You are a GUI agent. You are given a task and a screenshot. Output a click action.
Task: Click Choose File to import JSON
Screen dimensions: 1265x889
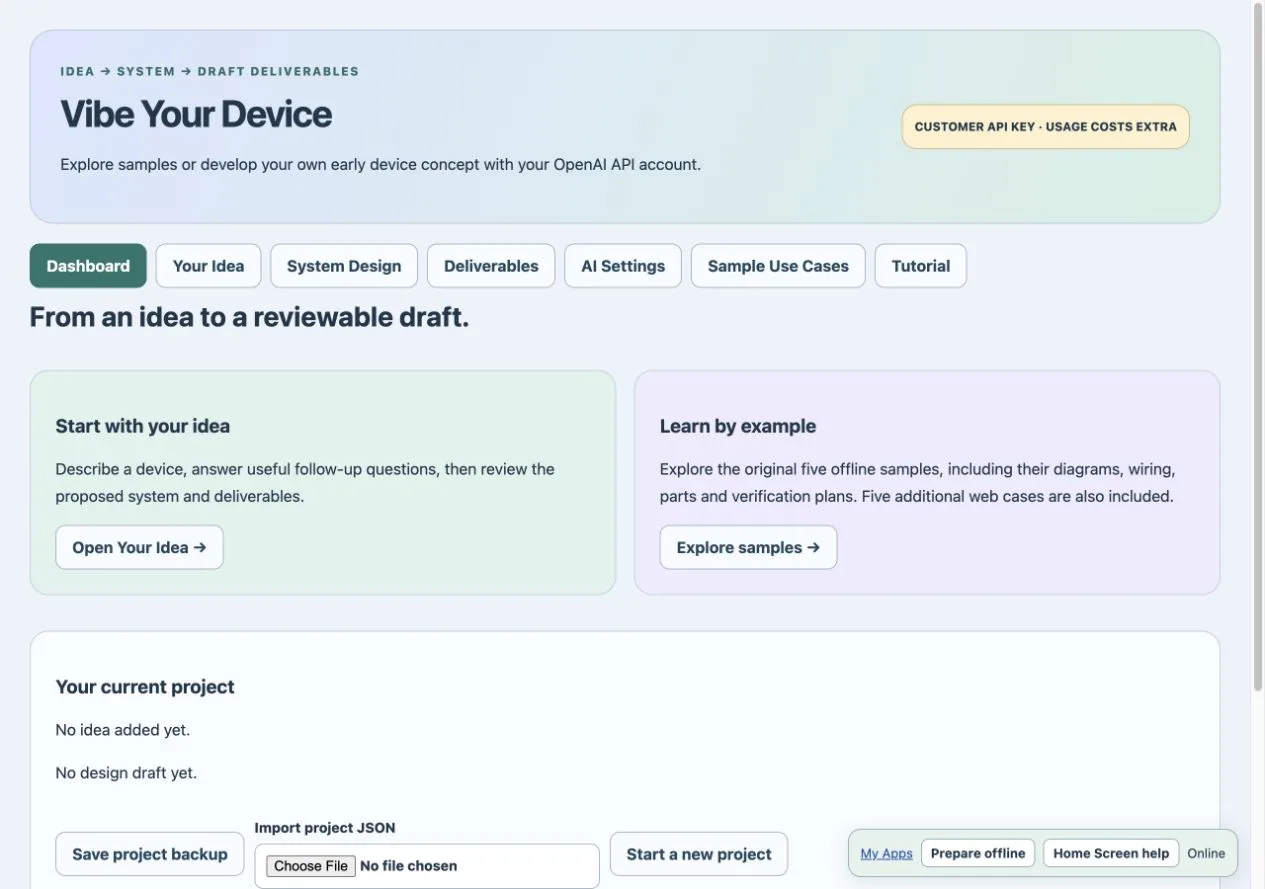[311, 866]
